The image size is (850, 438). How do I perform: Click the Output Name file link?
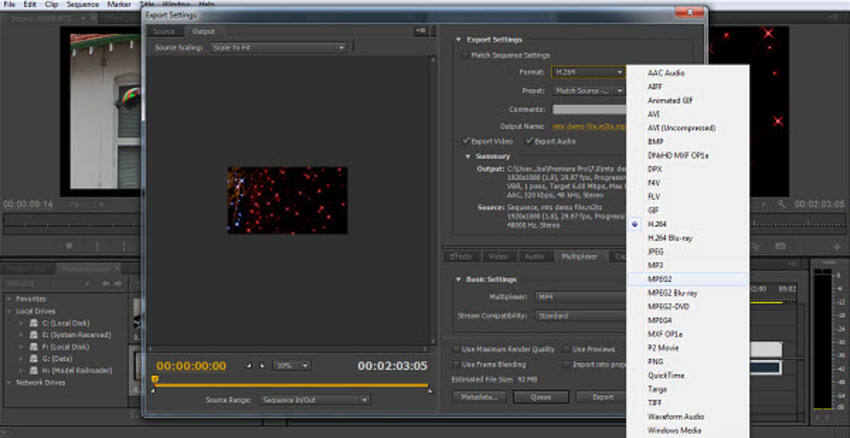coord(589,126)
